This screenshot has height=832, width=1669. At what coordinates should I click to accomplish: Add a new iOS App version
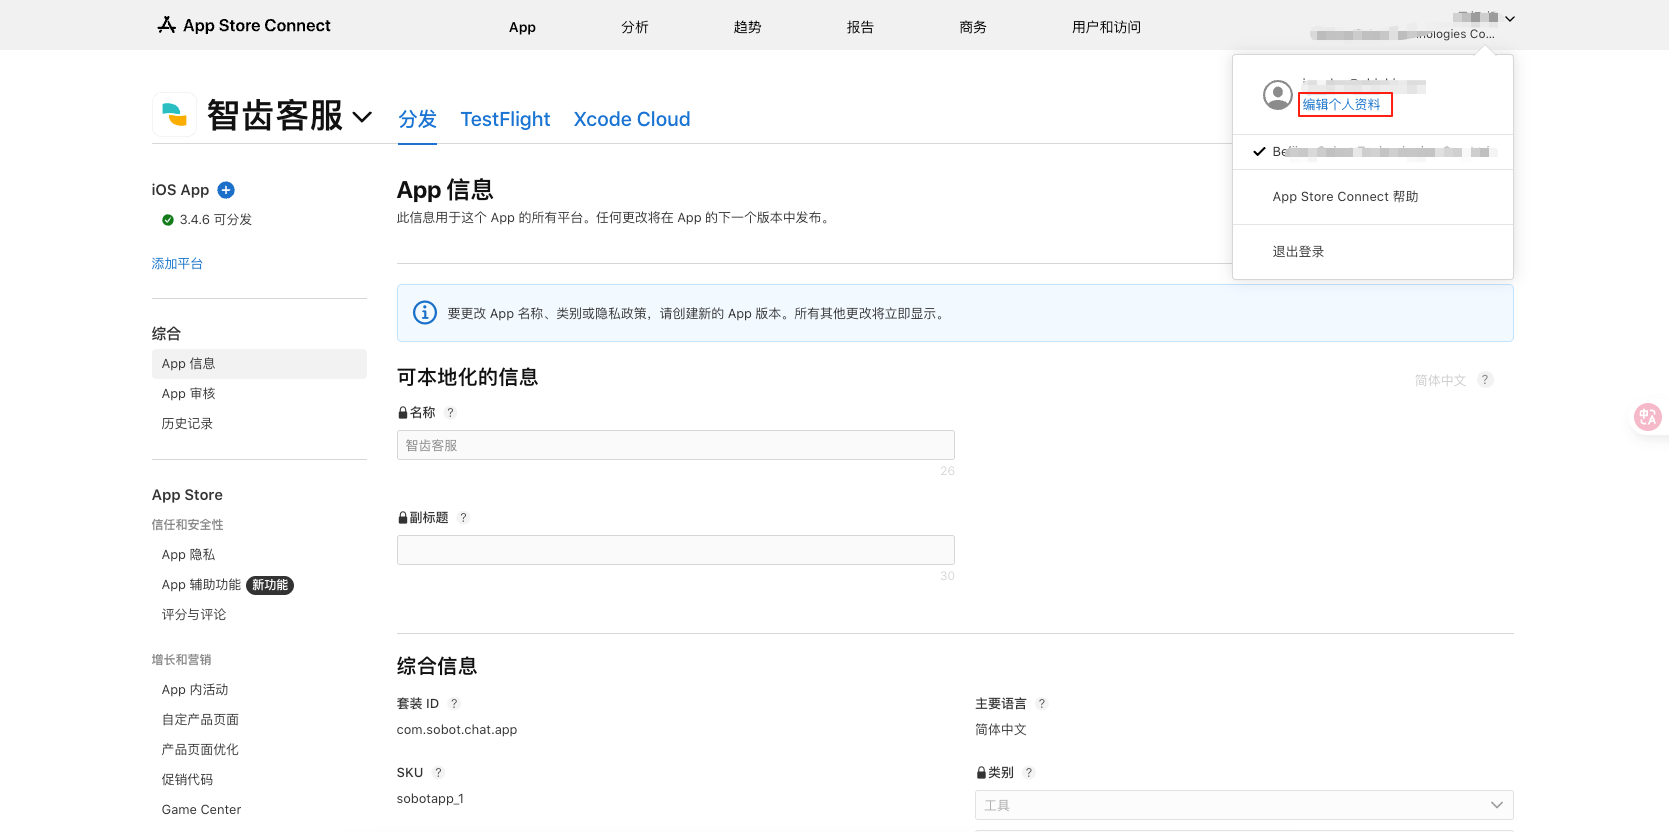[226, 190]
